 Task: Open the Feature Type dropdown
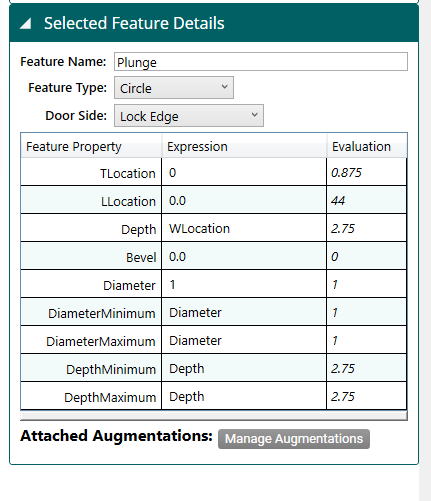pyautogui.click(x=174, y=88)
